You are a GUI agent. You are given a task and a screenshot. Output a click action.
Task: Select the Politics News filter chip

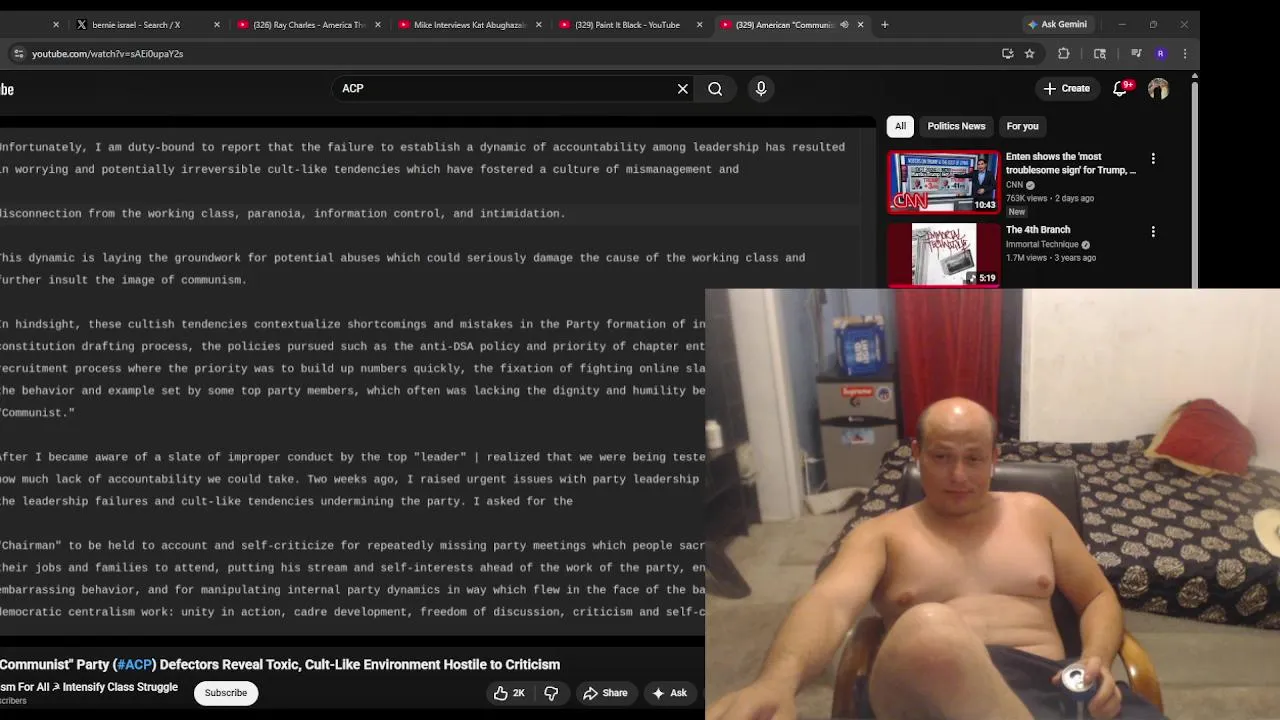pos(956,126)
